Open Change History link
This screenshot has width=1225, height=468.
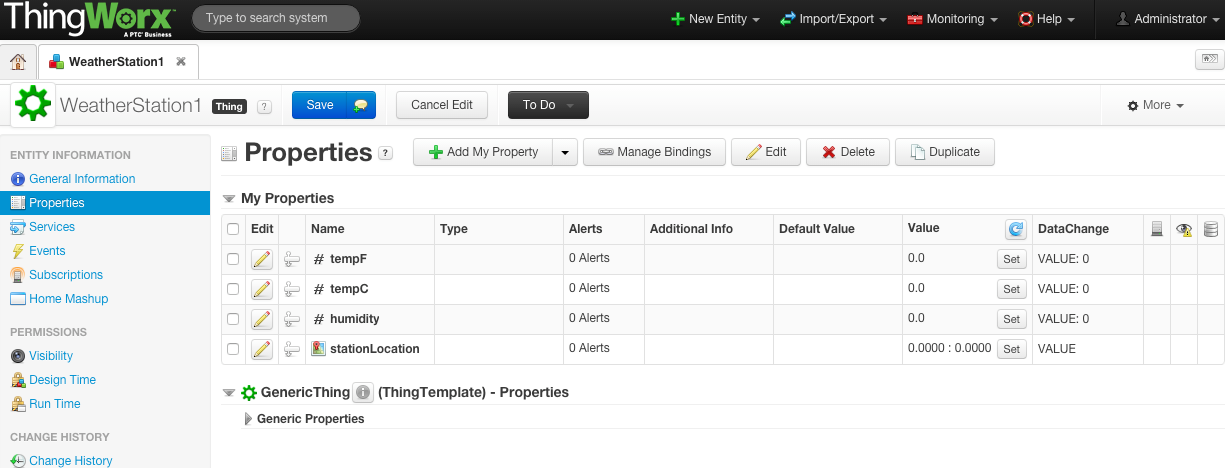(70, 461)
